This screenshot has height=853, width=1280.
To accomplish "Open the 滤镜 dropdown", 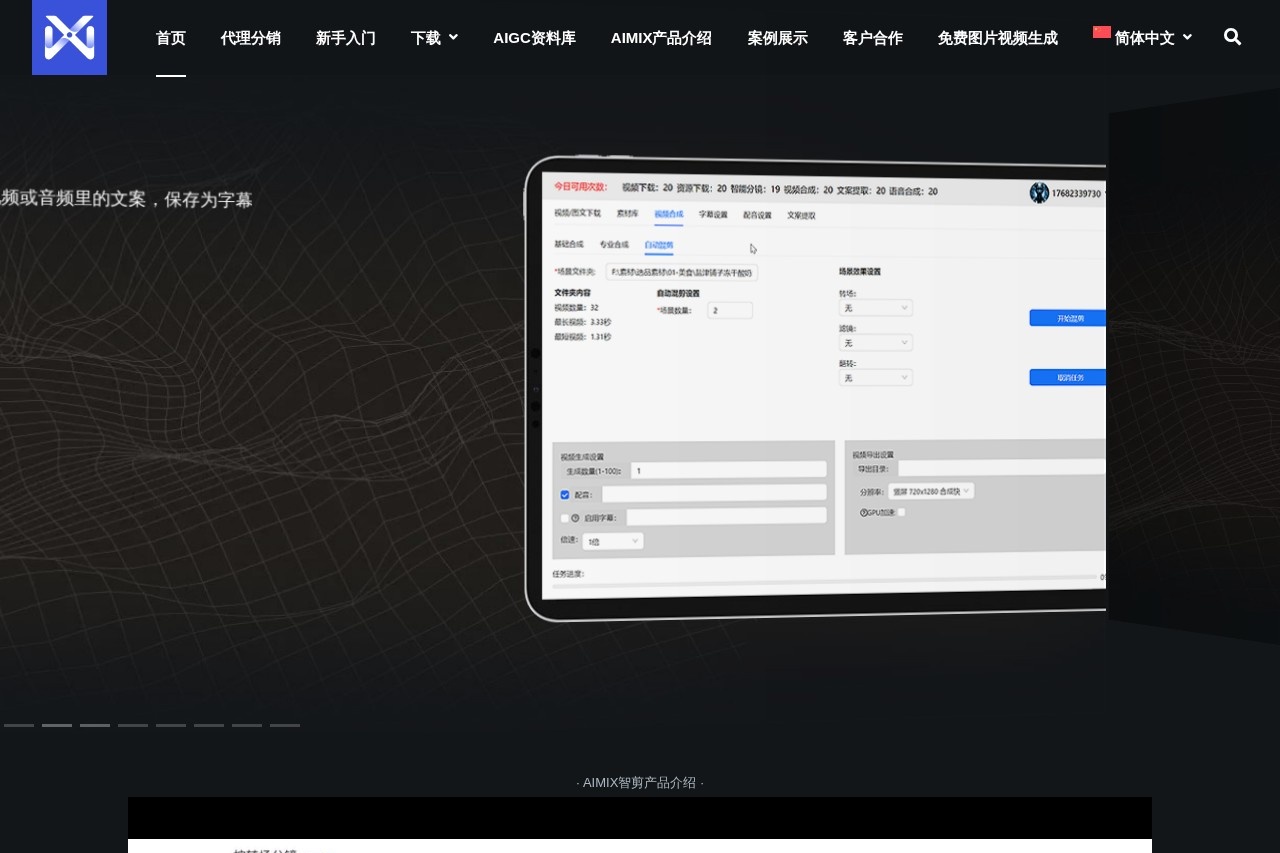I will (876, 343).
